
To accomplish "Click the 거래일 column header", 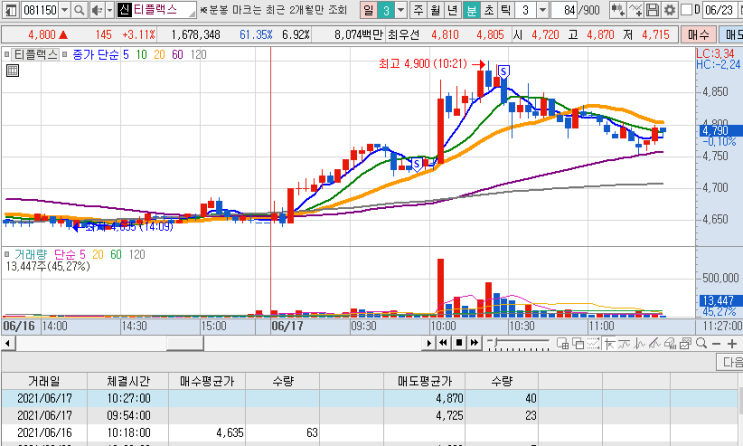I will click(x=45, y=381).
